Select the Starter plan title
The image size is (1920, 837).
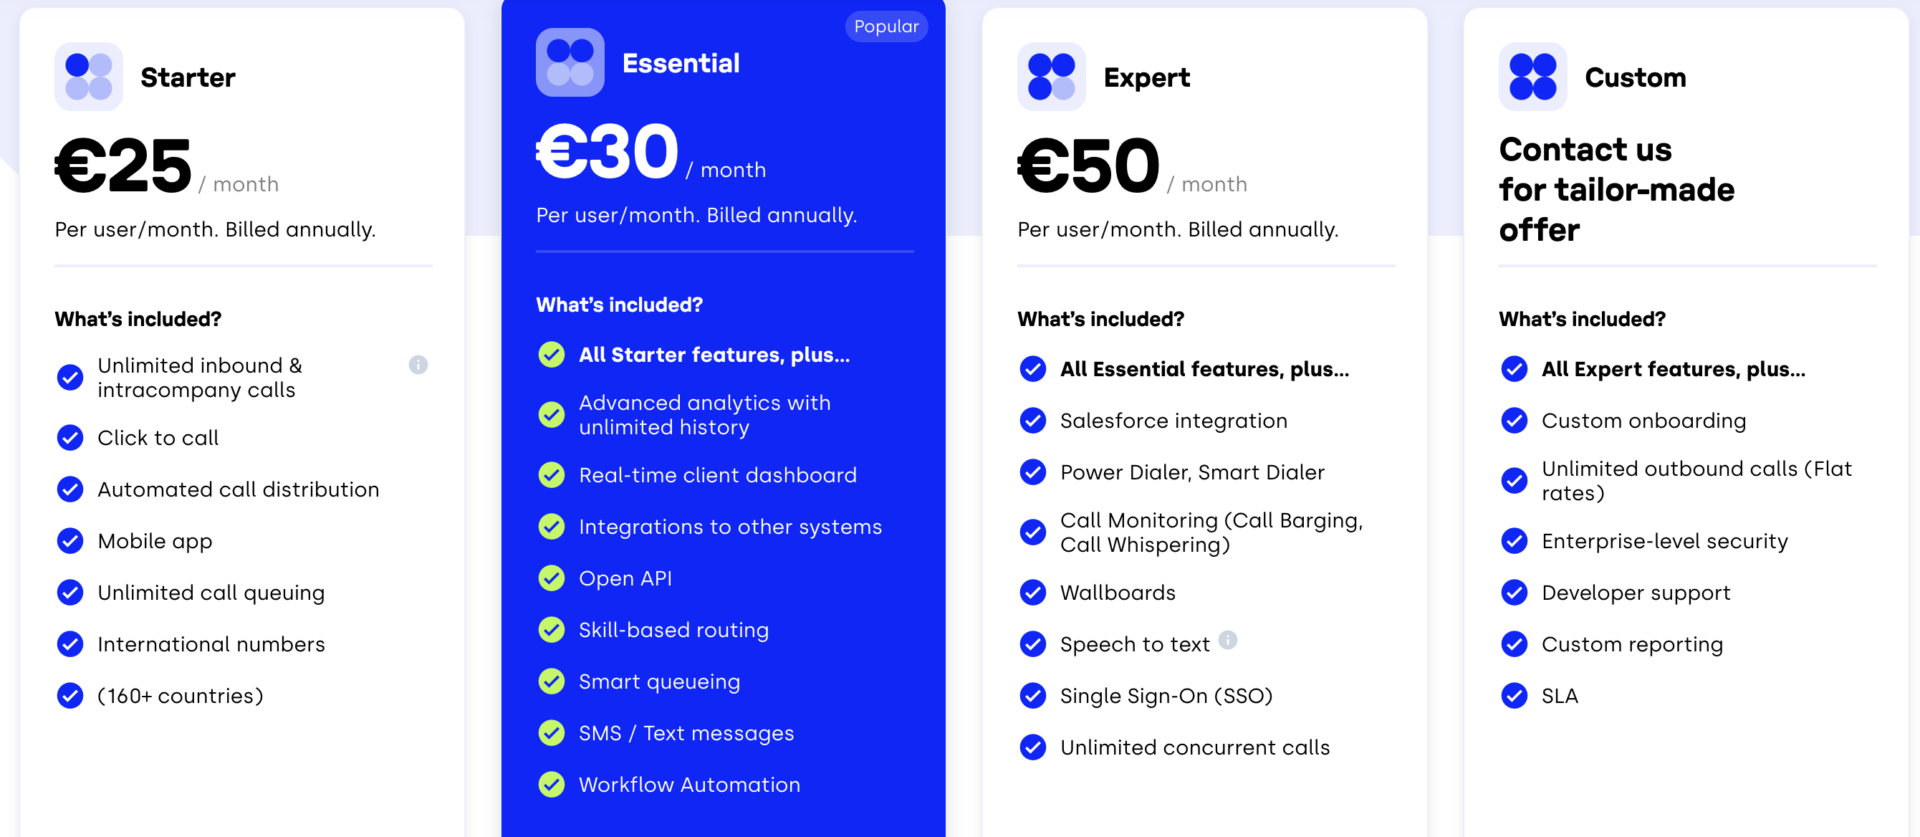188,77
